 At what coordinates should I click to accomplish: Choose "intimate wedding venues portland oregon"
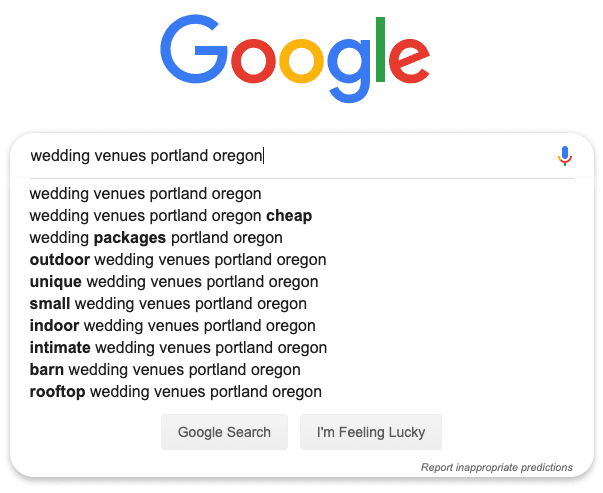(178, 347)
